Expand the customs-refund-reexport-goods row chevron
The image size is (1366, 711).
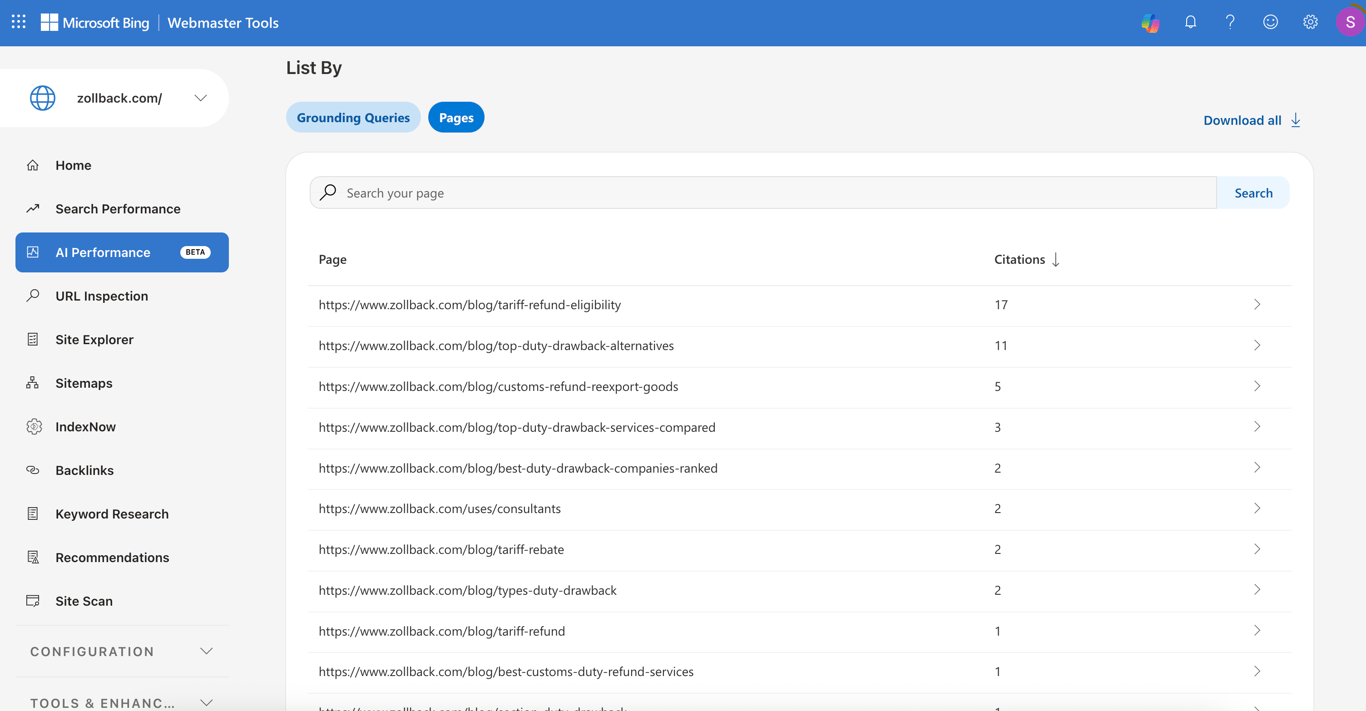click(x=1257, y=386)
